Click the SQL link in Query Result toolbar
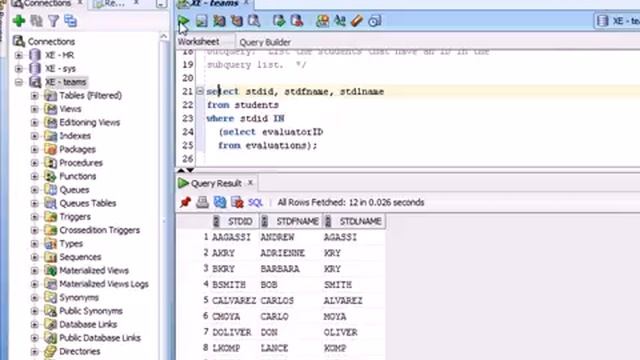The image size is (640, 360). tap(255, 202)
